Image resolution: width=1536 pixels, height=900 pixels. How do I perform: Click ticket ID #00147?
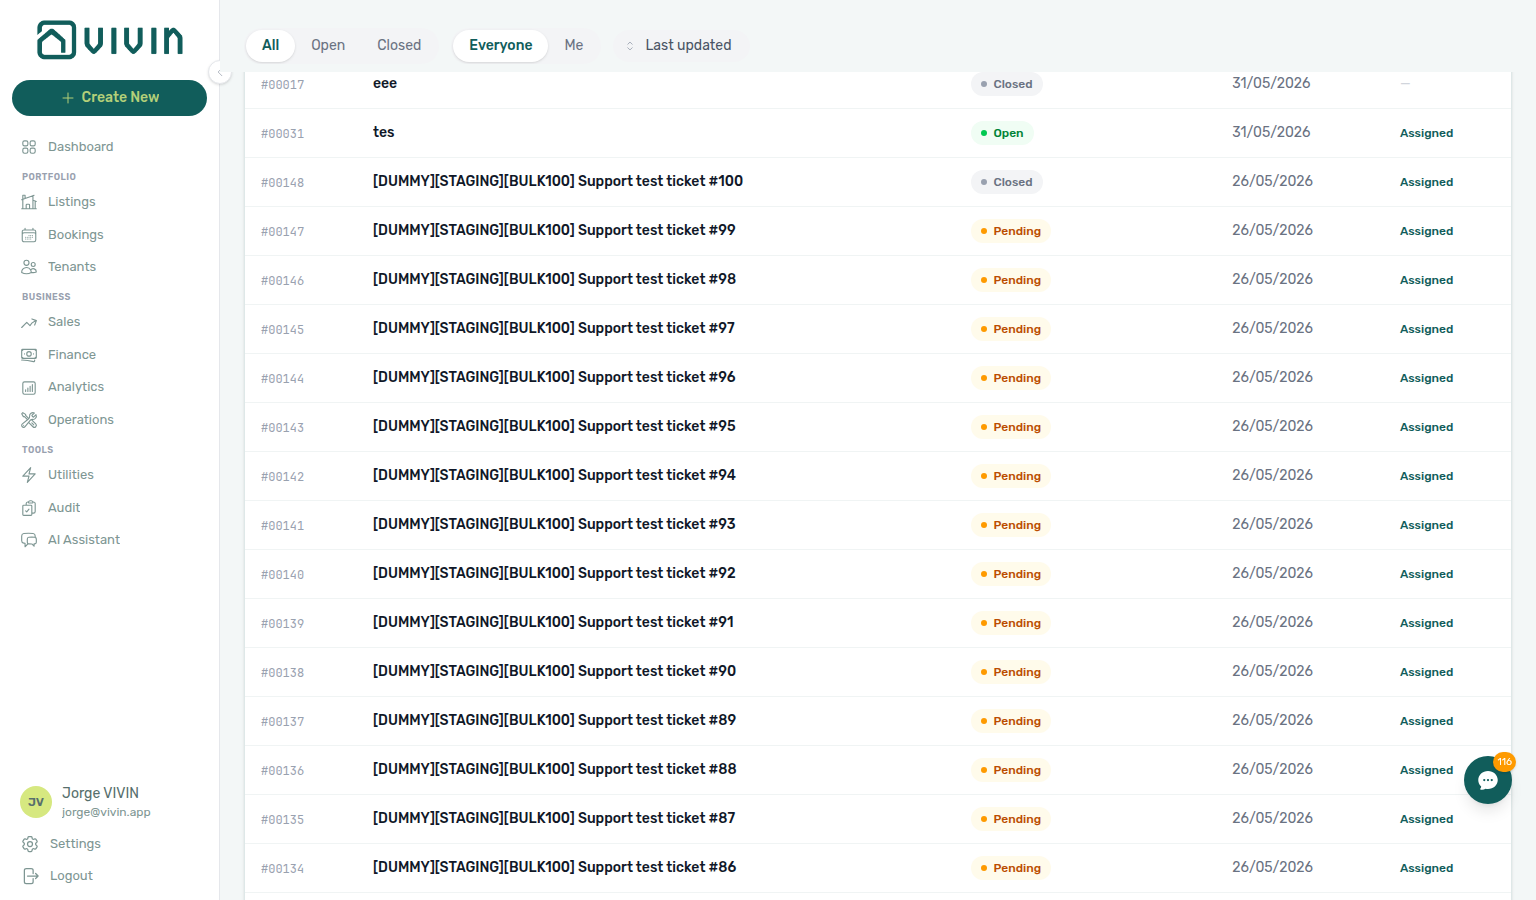pos(283,232)
